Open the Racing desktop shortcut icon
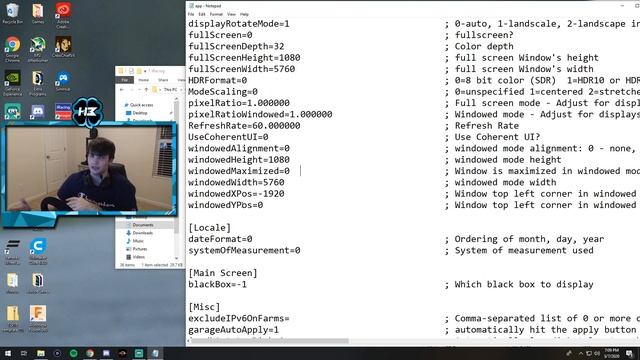640x360 pixels. click(x=63, y=111)
